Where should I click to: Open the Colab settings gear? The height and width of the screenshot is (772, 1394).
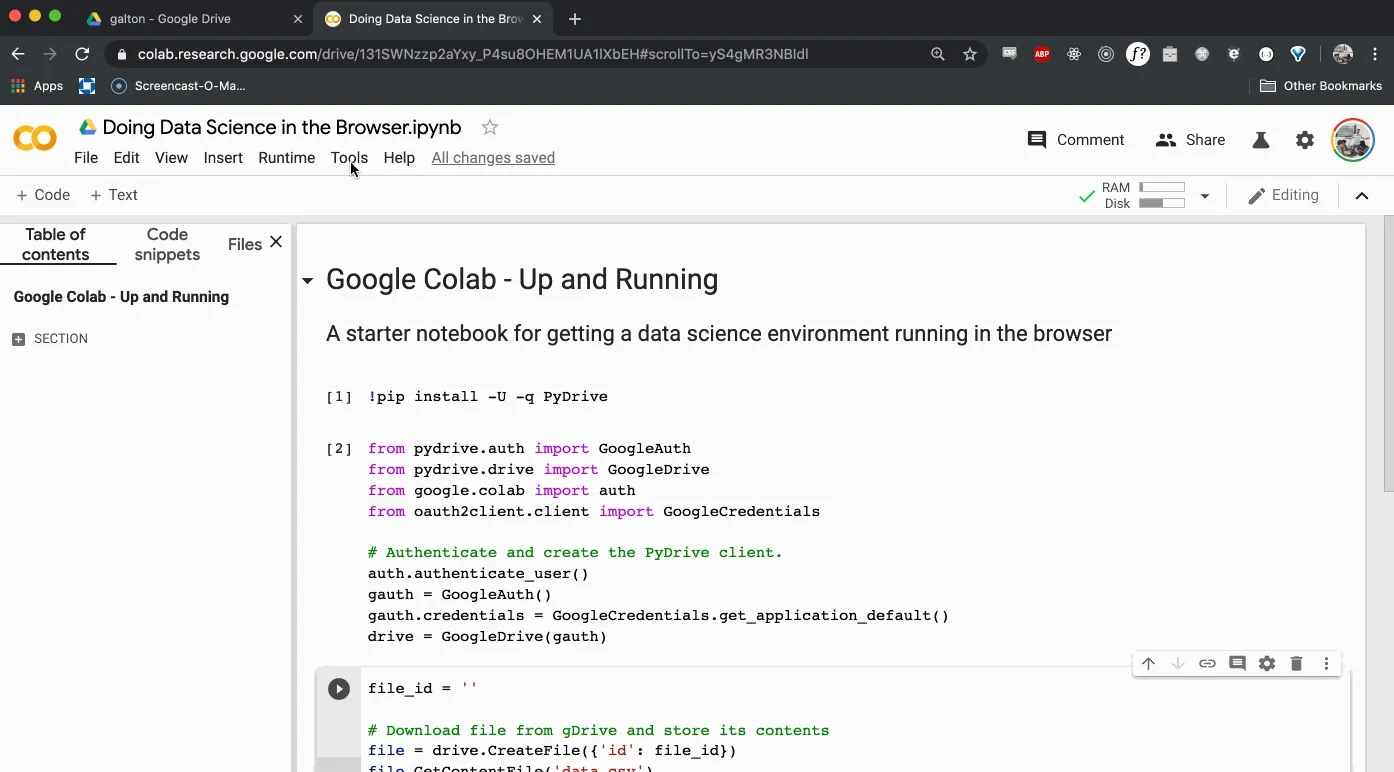click(1305, 140)
